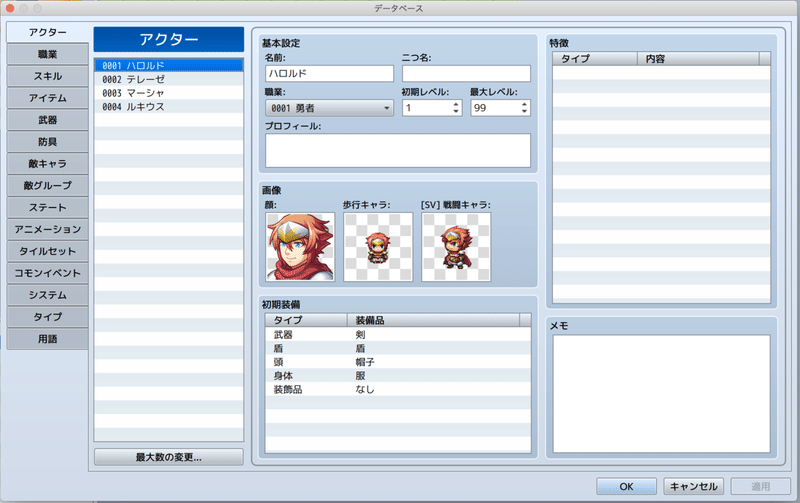Switch to the コモンイベント tab
Viewport: 800px width, 503px height.
click(47, 273)
